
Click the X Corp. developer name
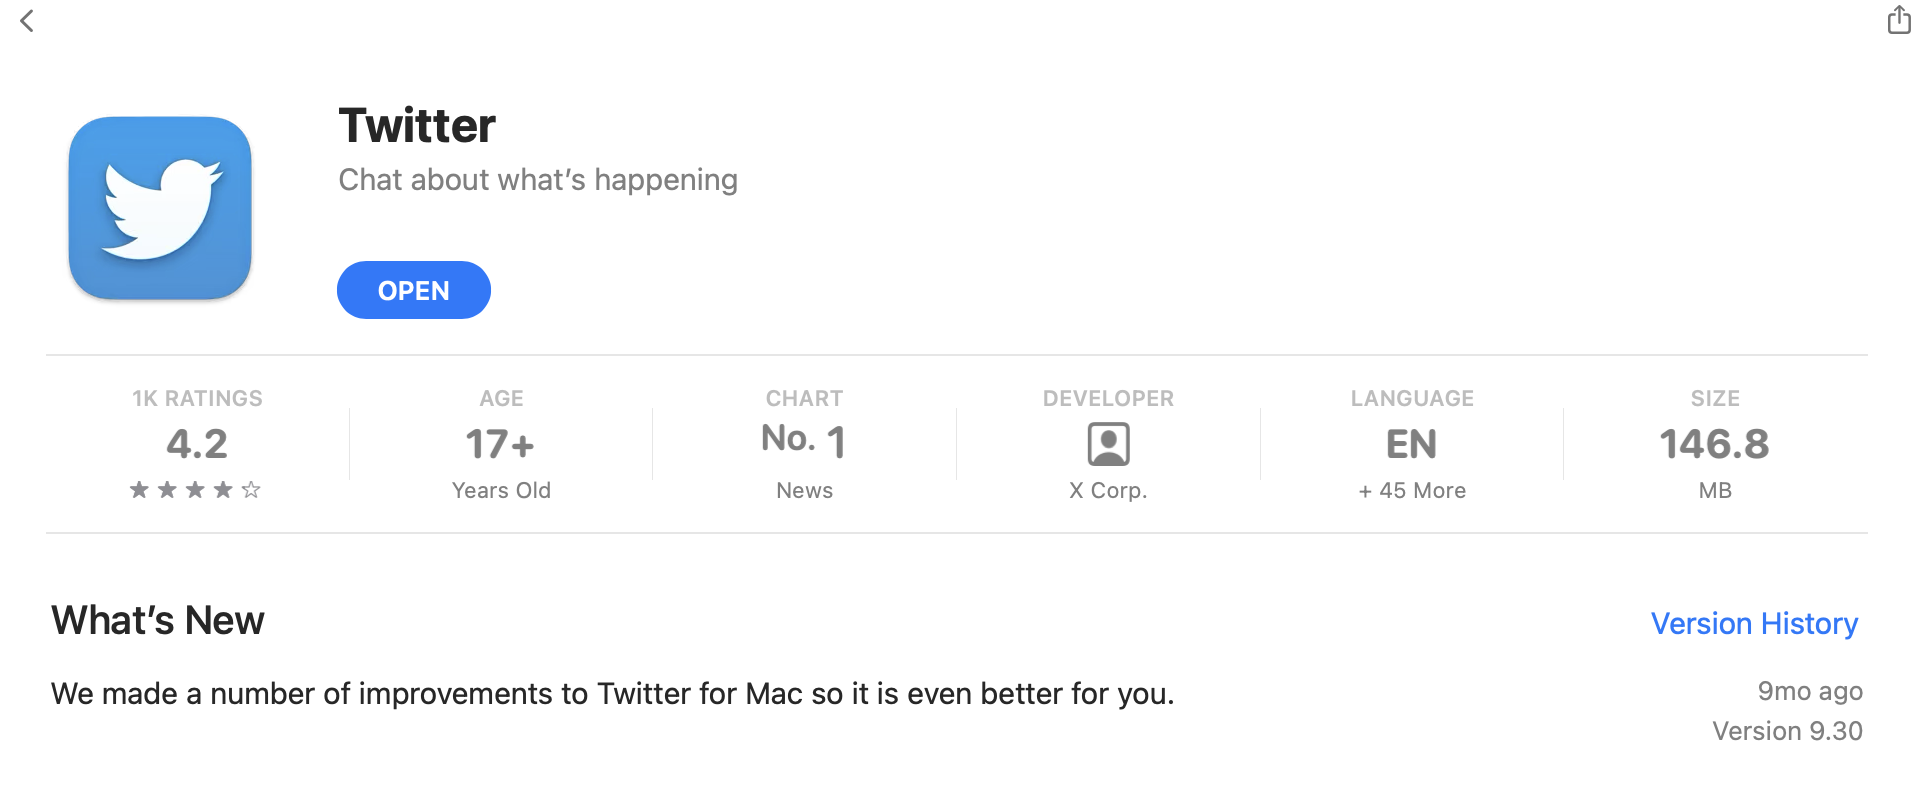coord(1108,491)
